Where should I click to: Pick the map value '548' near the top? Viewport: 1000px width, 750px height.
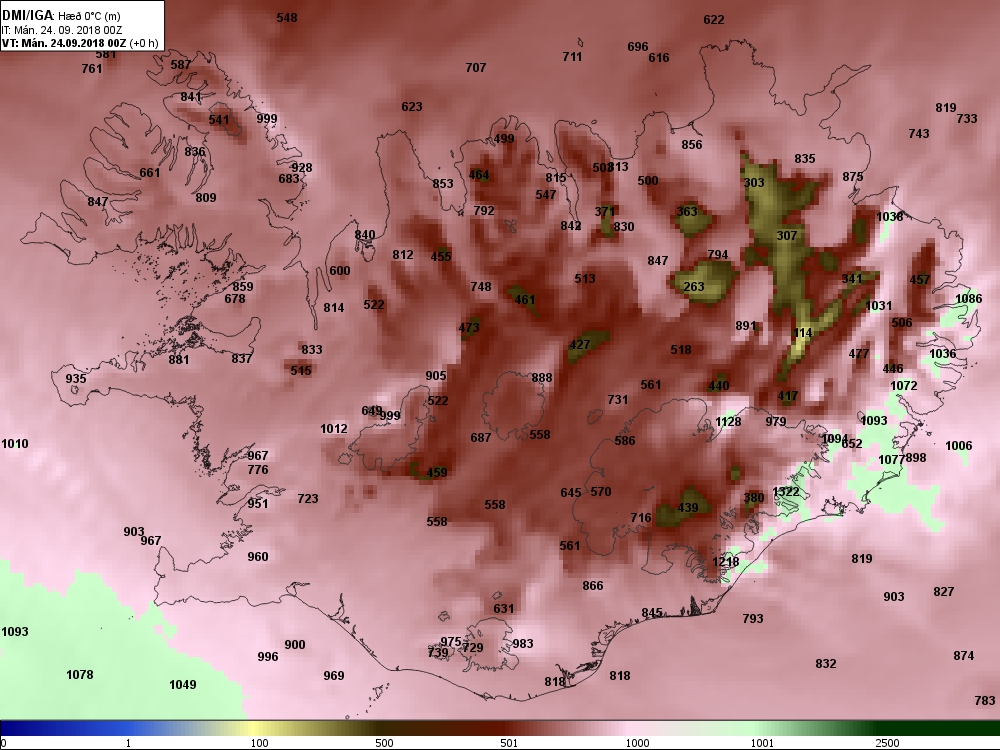pos(287,18)
